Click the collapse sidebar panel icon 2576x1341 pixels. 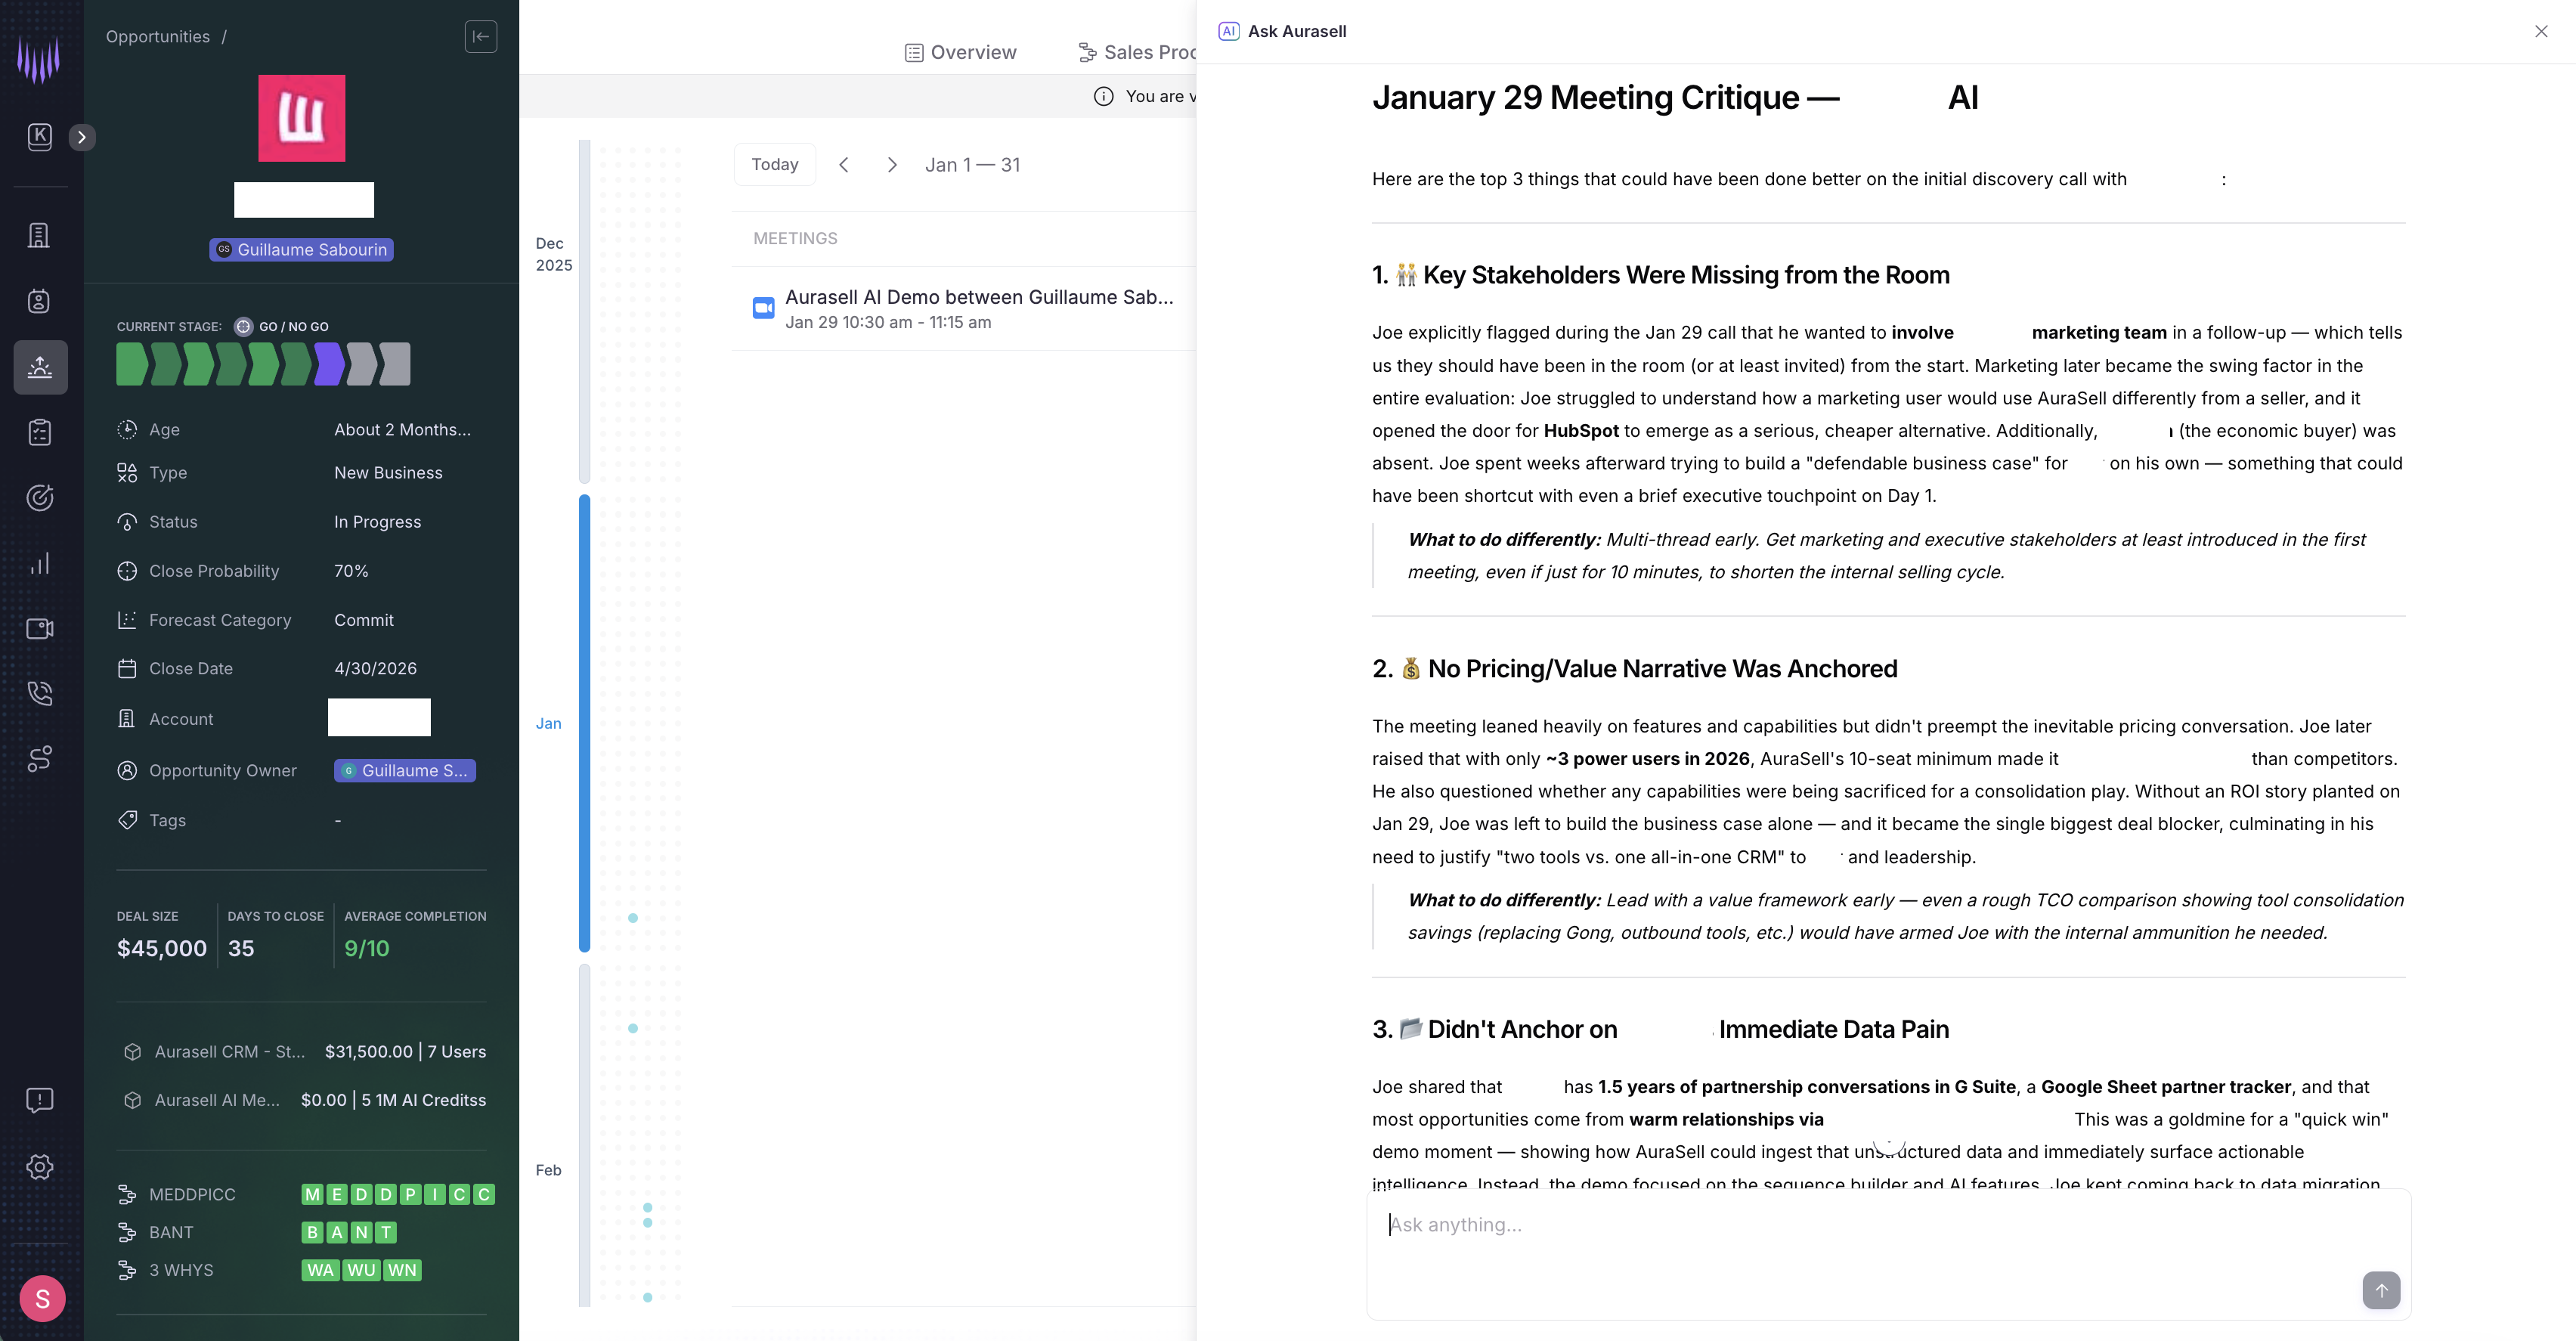[x=480, y=37]
